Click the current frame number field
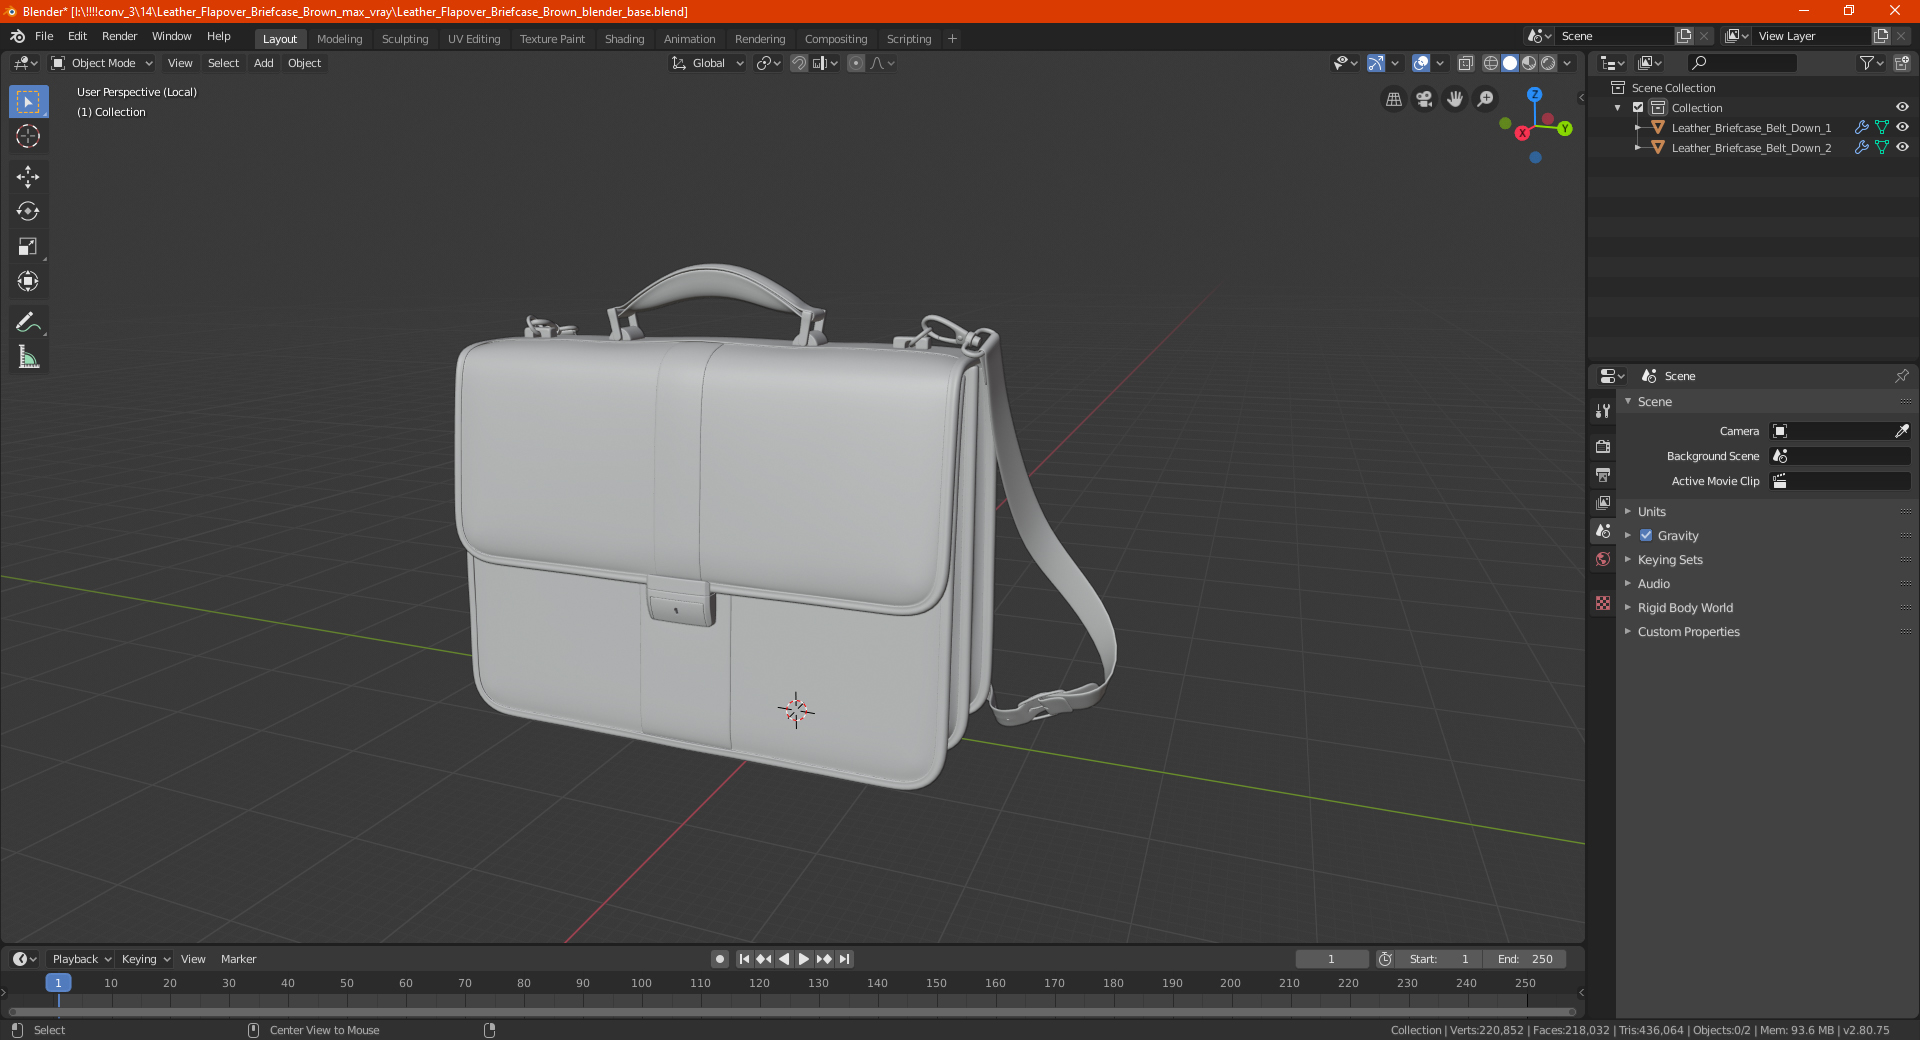The width and height of the screenshot is (1920, 1040). coord(1332,959)
